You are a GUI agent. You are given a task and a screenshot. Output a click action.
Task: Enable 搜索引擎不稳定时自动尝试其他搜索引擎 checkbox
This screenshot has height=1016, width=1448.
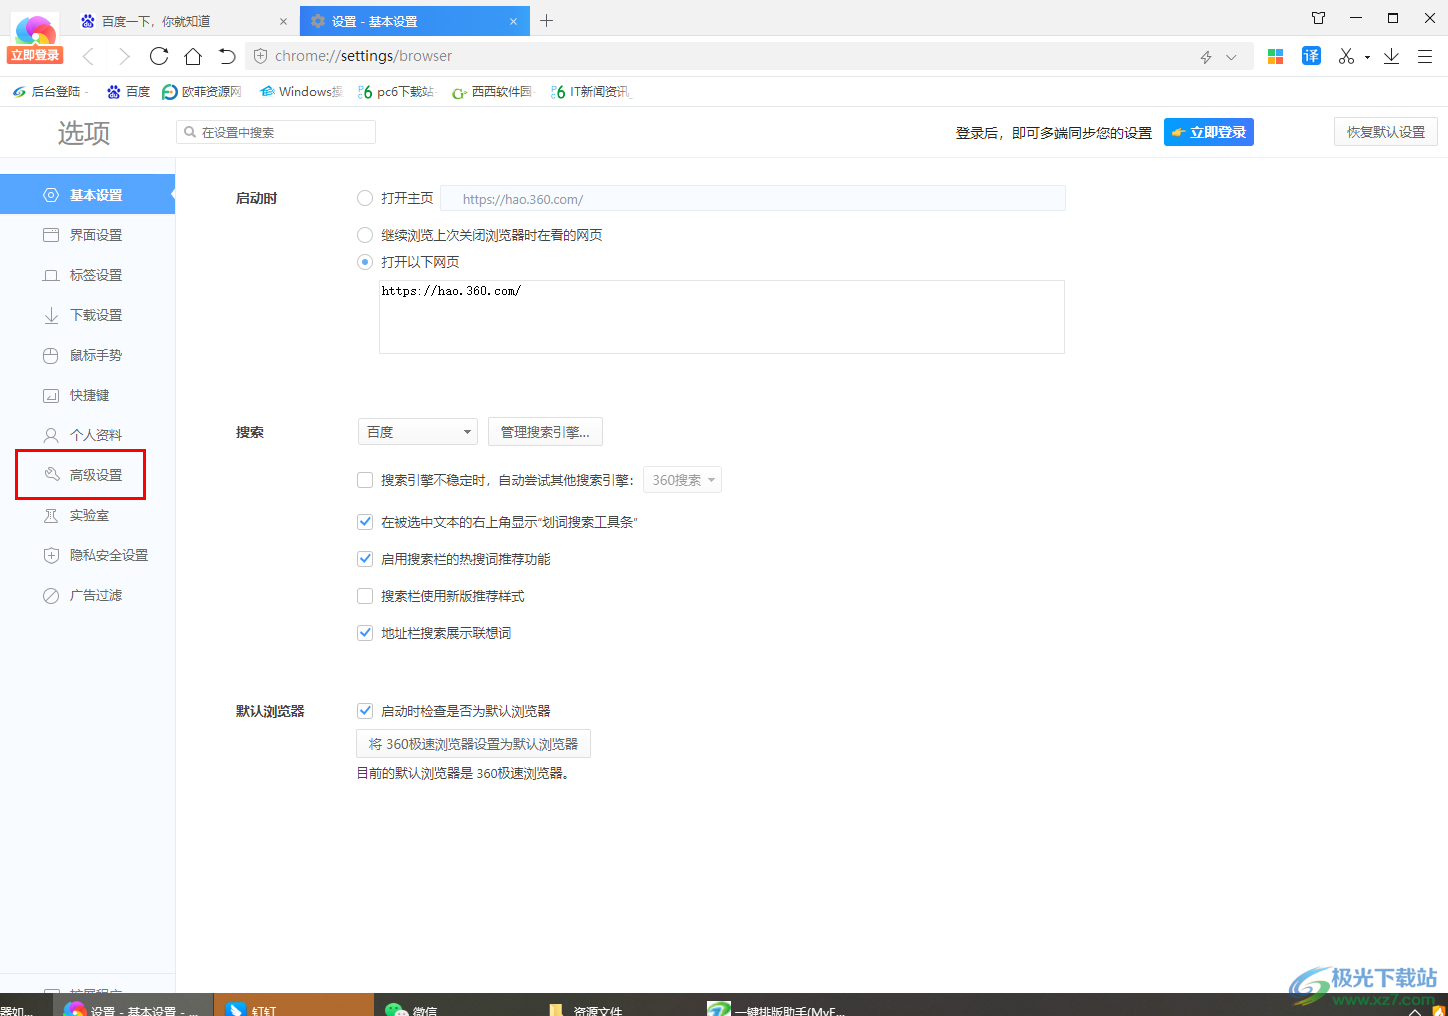(365, 480)
